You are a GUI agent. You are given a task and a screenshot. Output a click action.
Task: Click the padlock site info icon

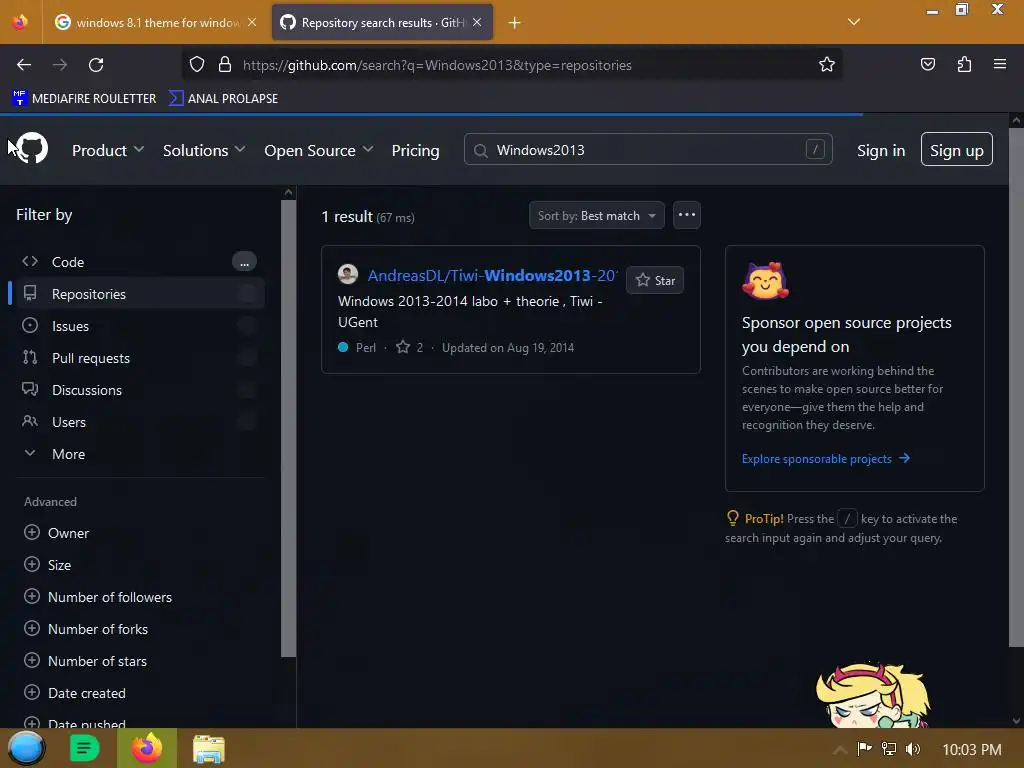(x=225, y=65)
